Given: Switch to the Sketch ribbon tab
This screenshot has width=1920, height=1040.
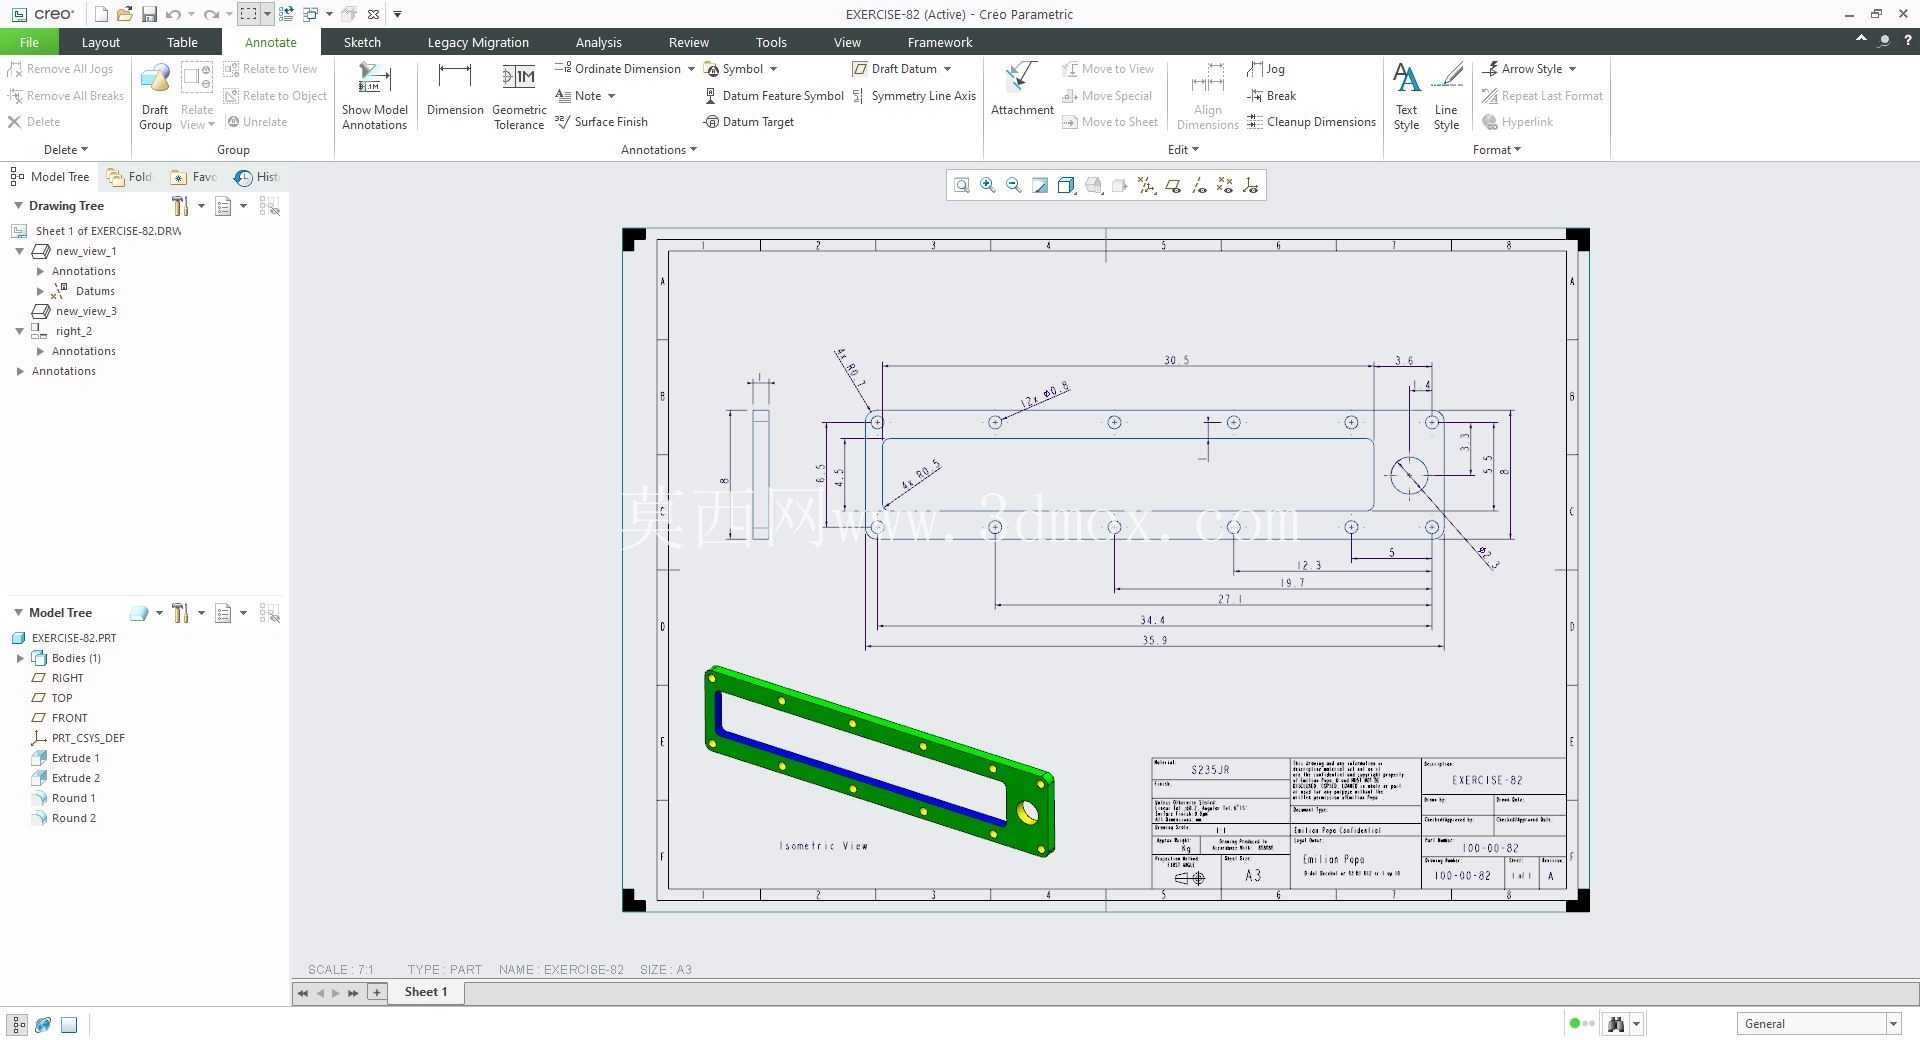Looking at the screenshot, I should (x=362, y=42).
